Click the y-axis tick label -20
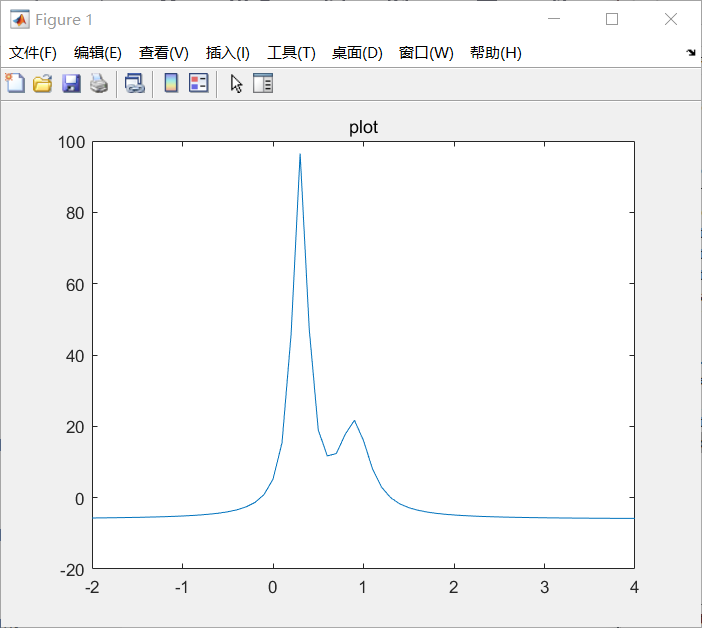This screenshot has height=628, width=702. pos(72,570)
